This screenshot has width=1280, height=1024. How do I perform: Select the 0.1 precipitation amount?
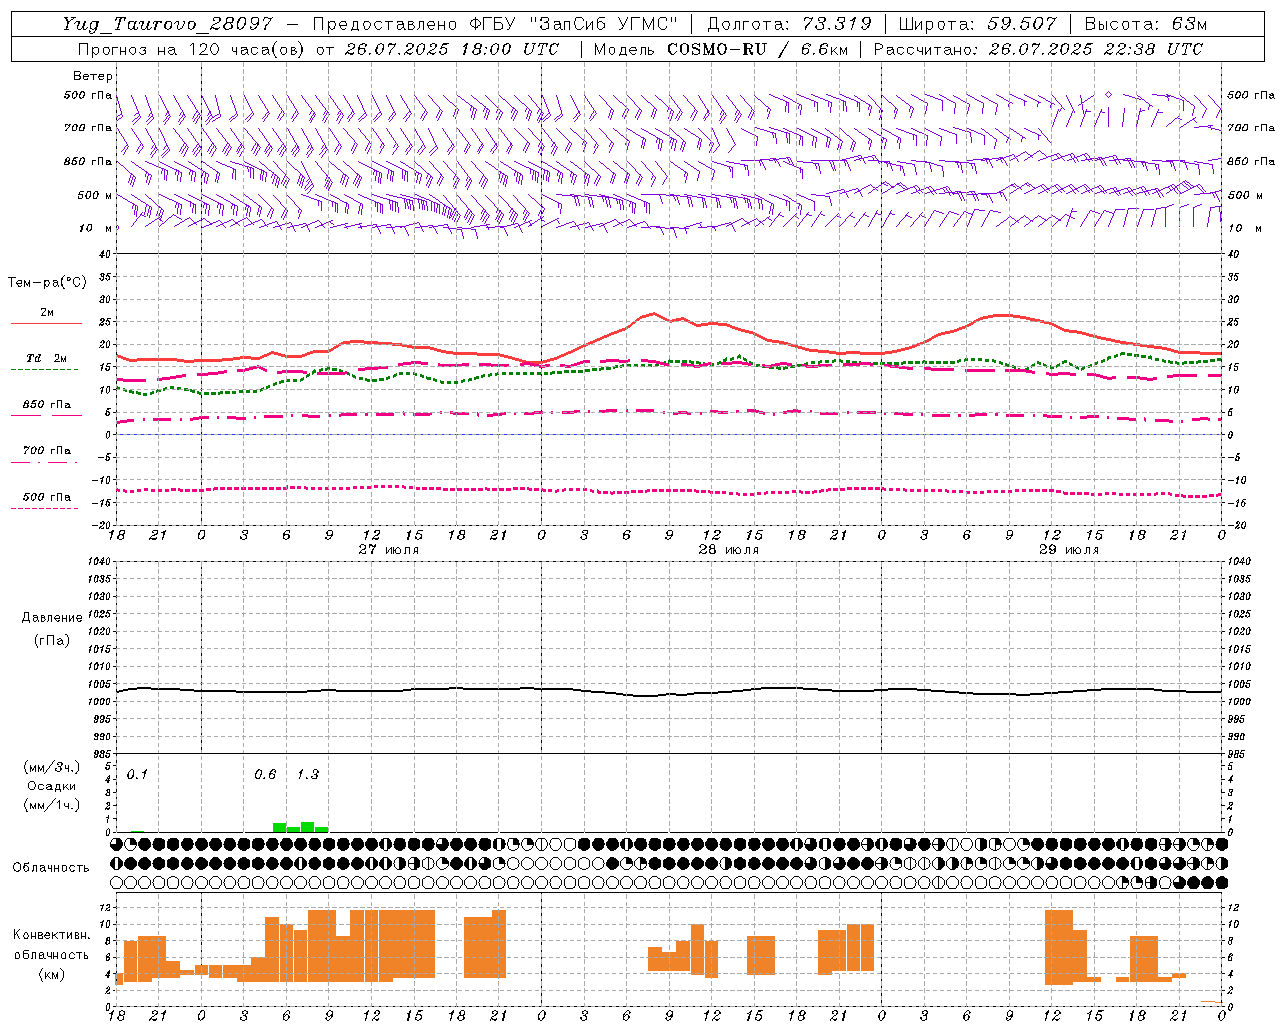(137, 774)
